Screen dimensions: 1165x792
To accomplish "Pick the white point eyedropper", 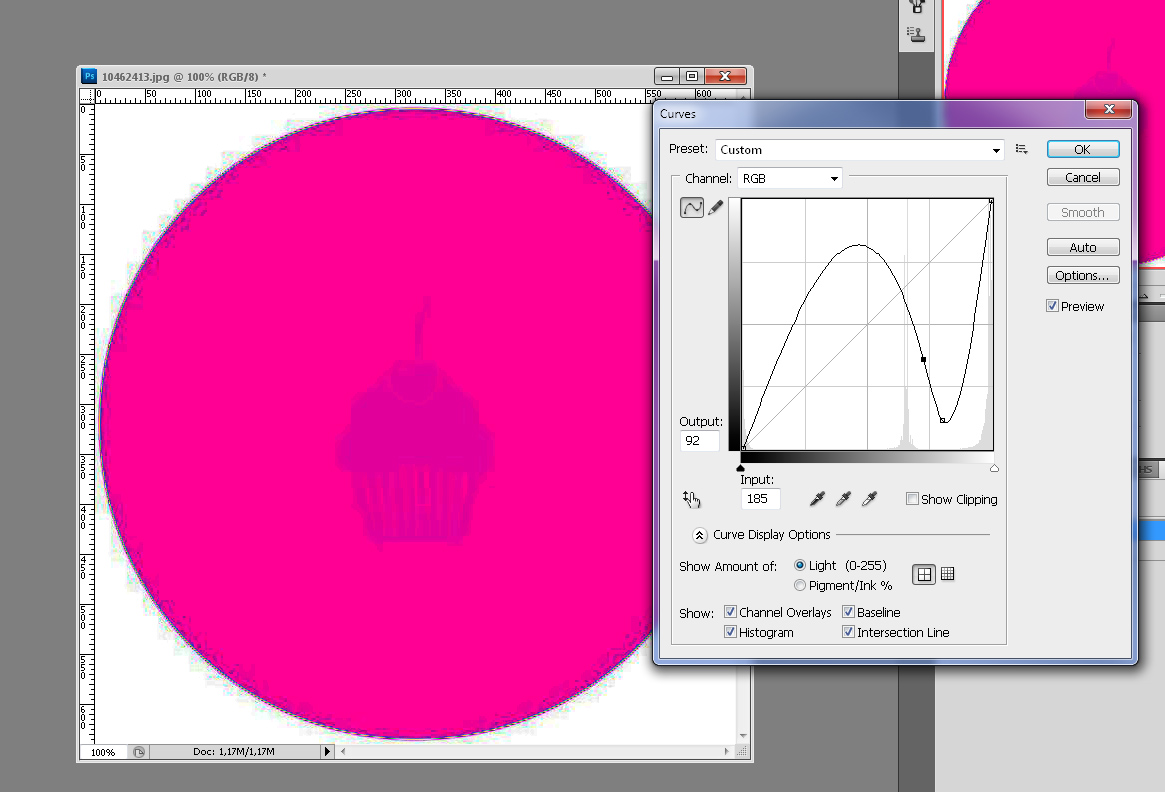I will coord(869,499).
